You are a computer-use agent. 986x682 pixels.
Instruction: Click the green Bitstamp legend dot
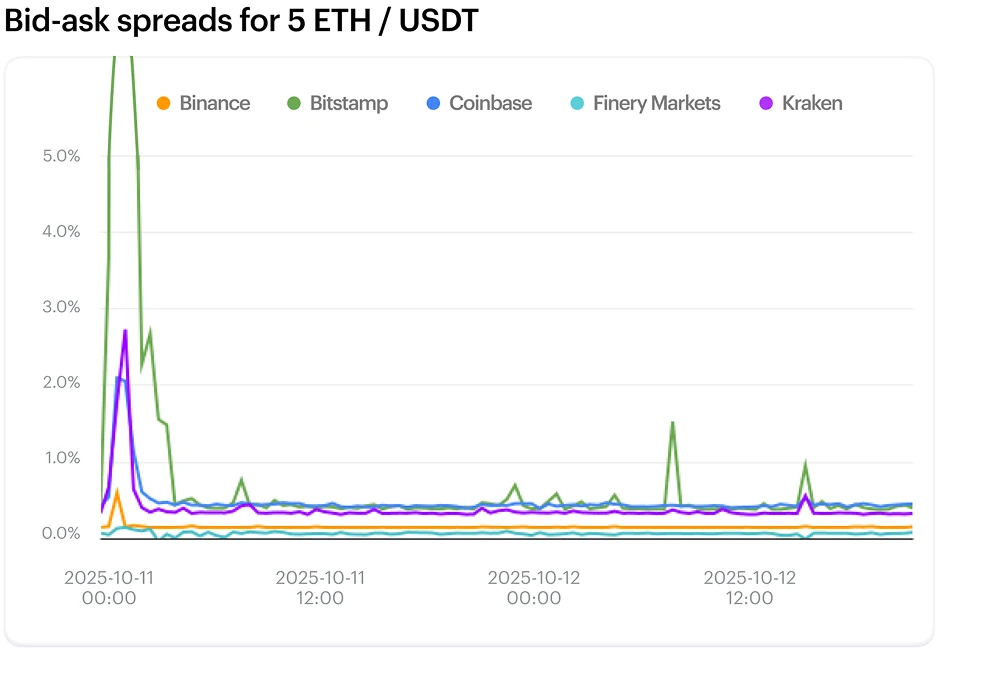tap(294, 103)
